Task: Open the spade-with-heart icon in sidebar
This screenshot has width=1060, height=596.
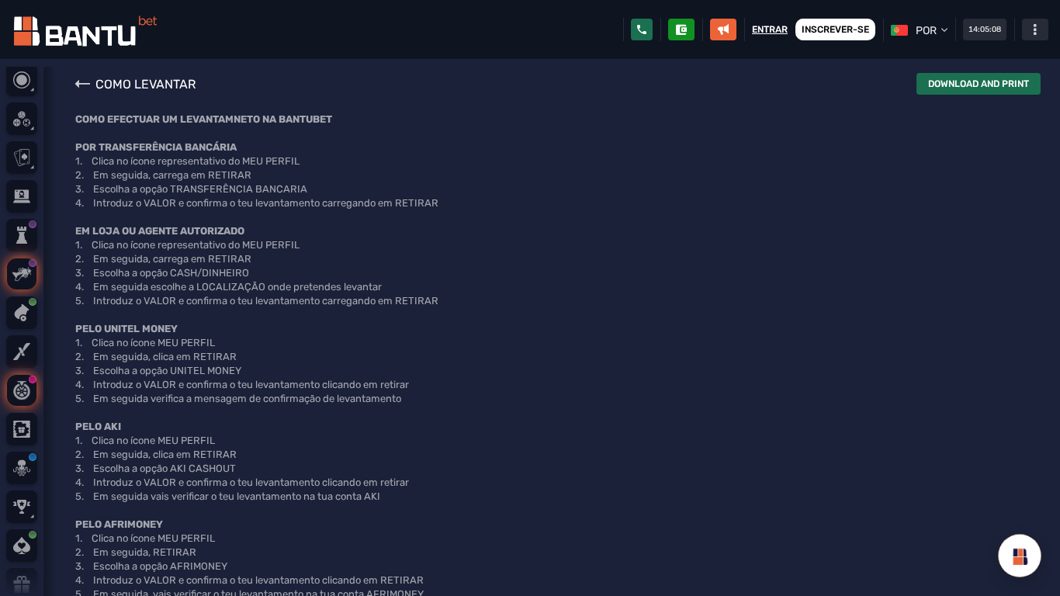Action: [x=22, y=545]
